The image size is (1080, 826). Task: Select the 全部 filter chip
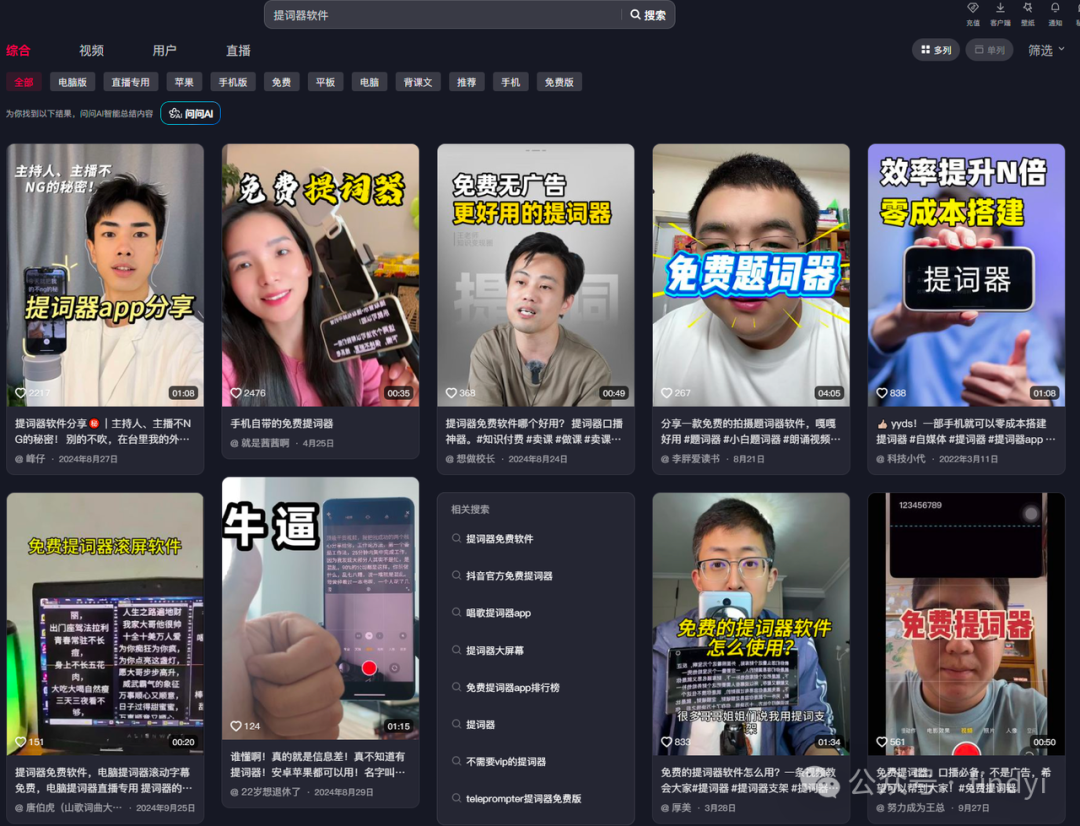[24, 82]
